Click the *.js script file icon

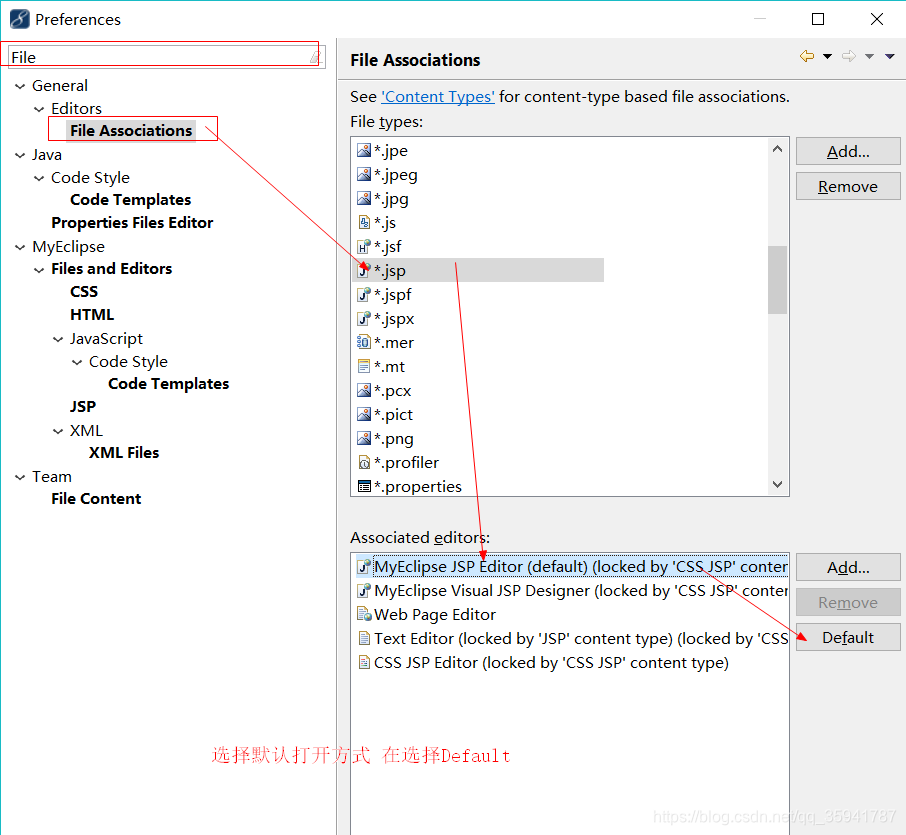[x=363, y=222]
